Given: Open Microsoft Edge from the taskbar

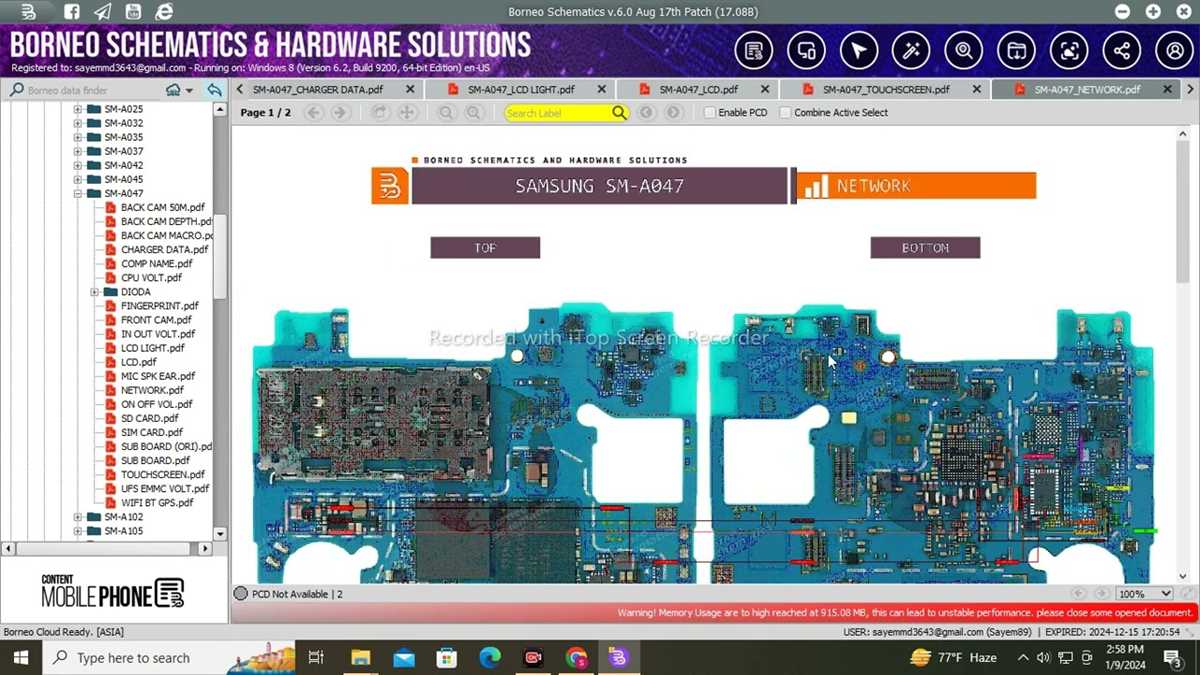Looking at the screenshot, I should point(490,657).
